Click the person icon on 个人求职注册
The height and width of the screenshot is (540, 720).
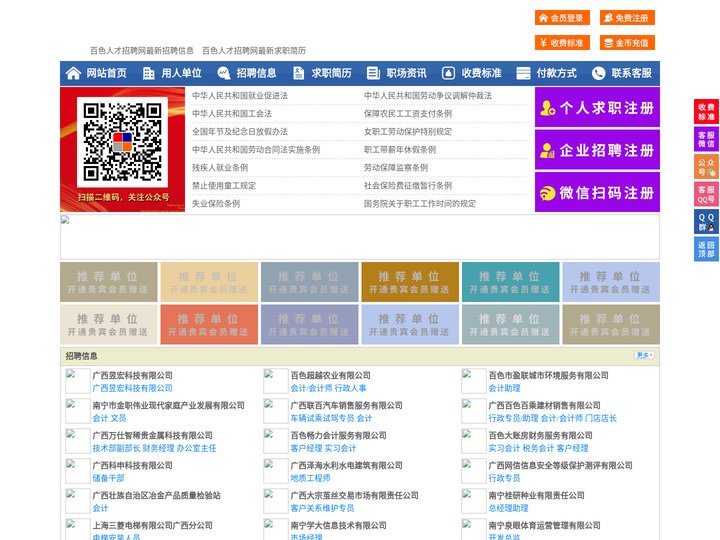[x=547, y=108]
